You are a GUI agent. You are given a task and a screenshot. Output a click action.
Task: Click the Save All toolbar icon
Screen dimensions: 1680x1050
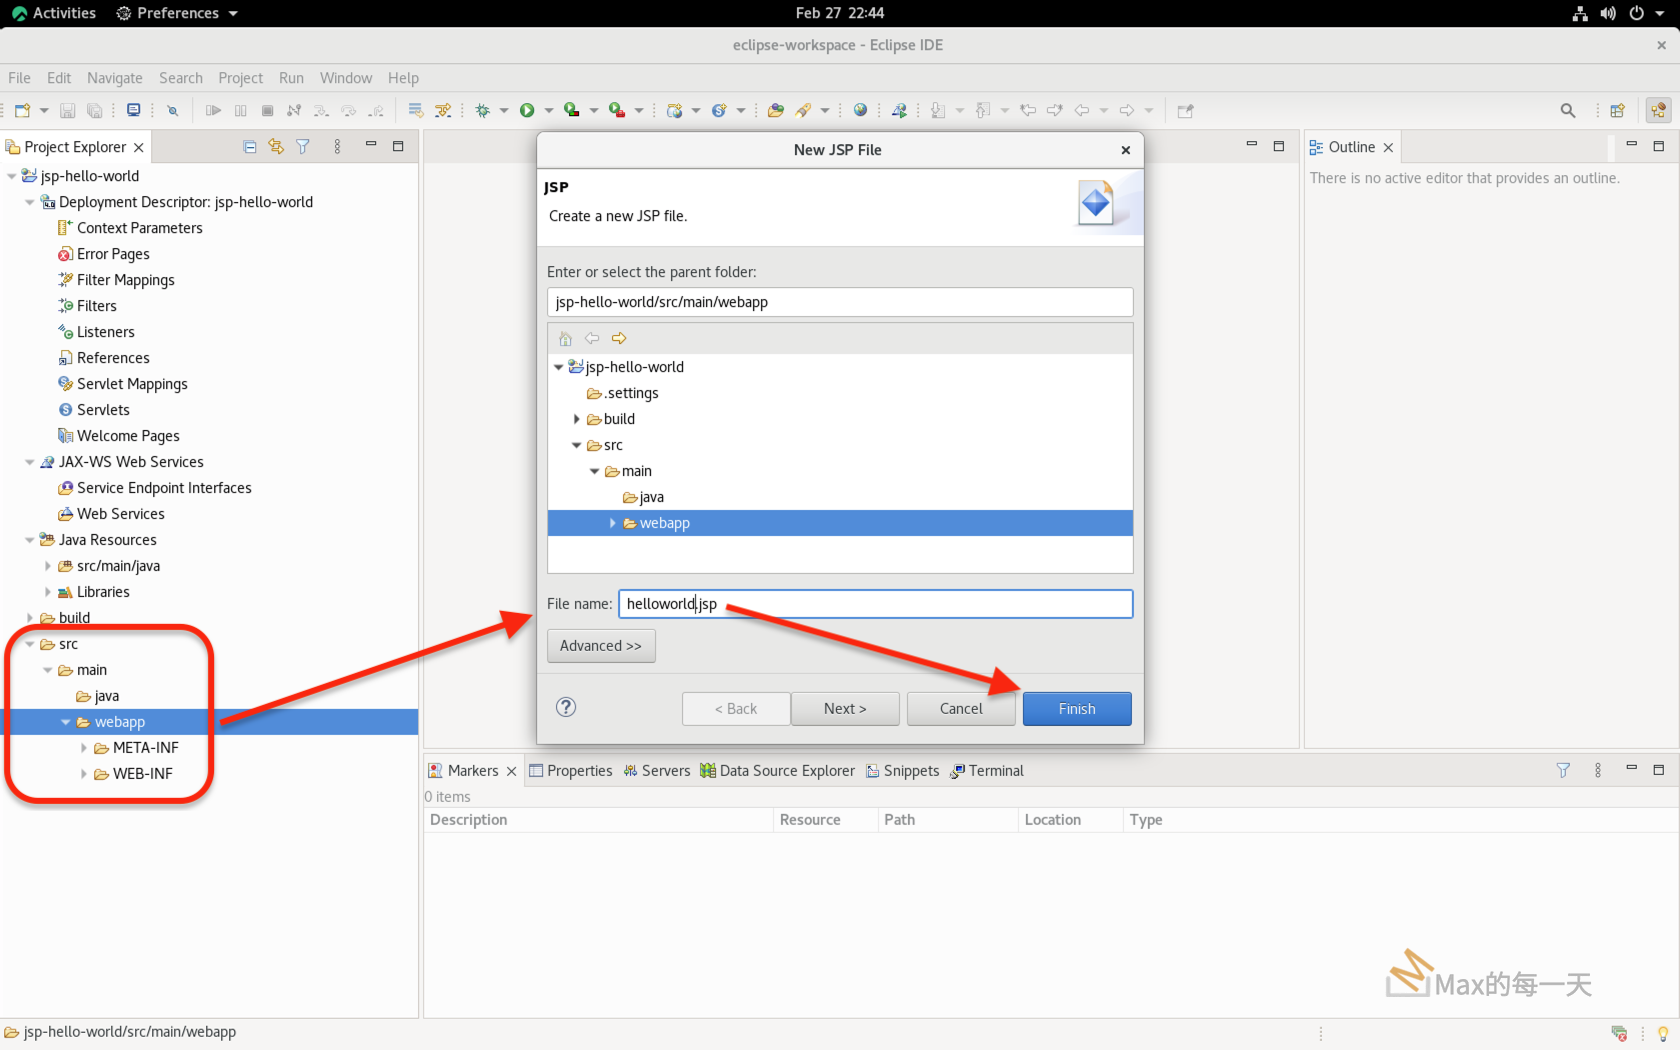point(95,110)
